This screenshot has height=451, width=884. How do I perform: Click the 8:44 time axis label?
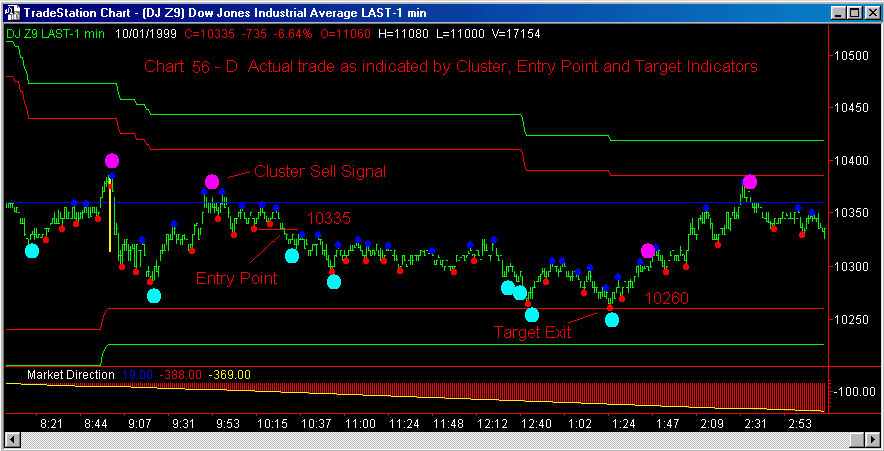[x=96, y=424]
